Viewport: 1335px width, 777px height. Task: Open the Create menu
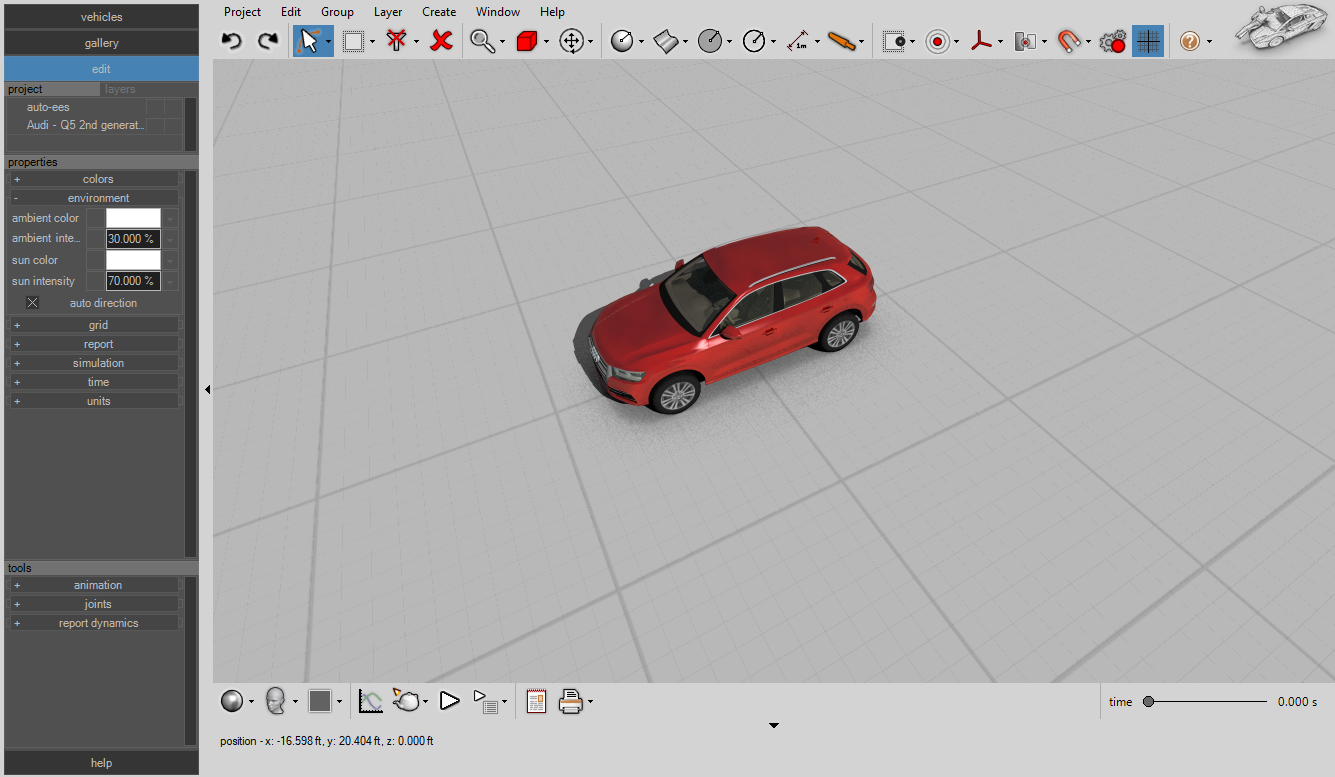439,12
